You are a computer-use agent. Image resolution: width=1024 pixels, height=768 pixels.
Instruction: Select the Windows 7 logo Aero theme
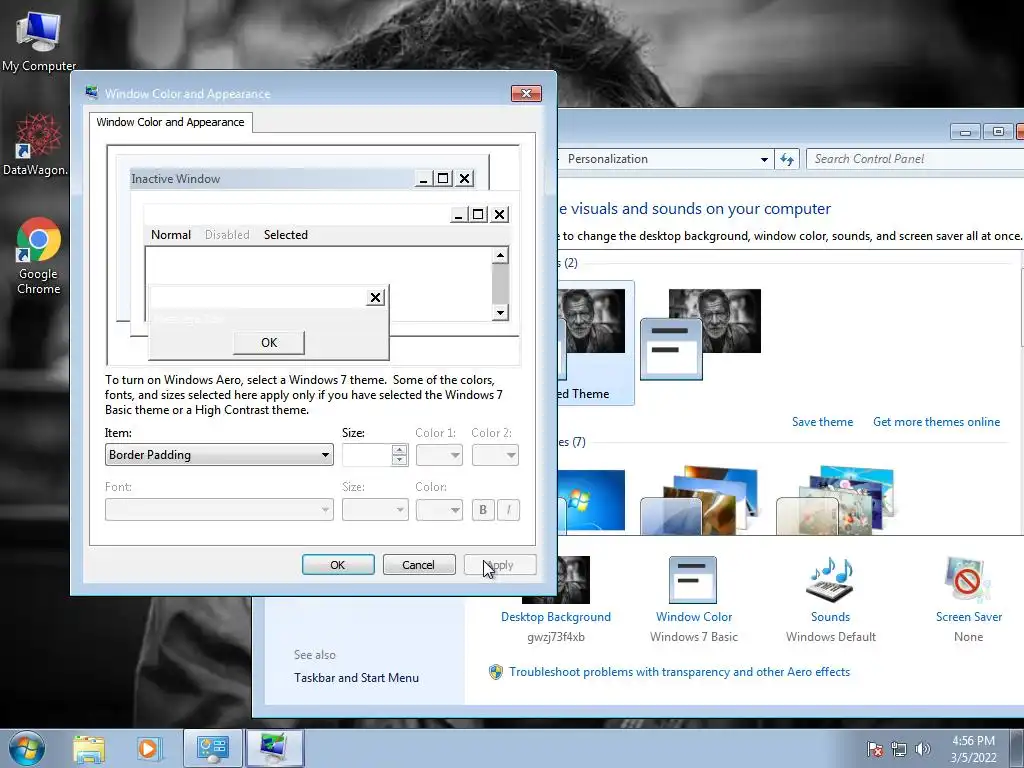(x=591, y=502)
